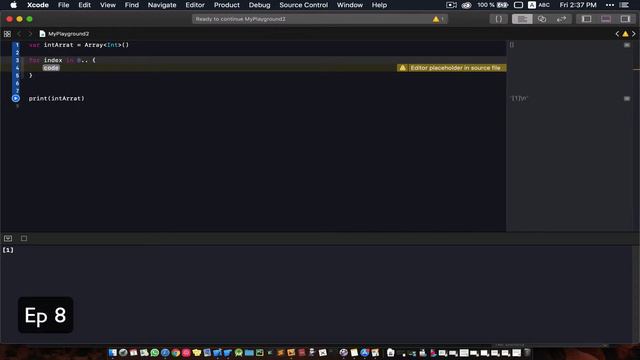Image resolution: width=640 pixels, height=360 pixels.
Task: Click the [1] console output text
Action: (x=8, y=250)
